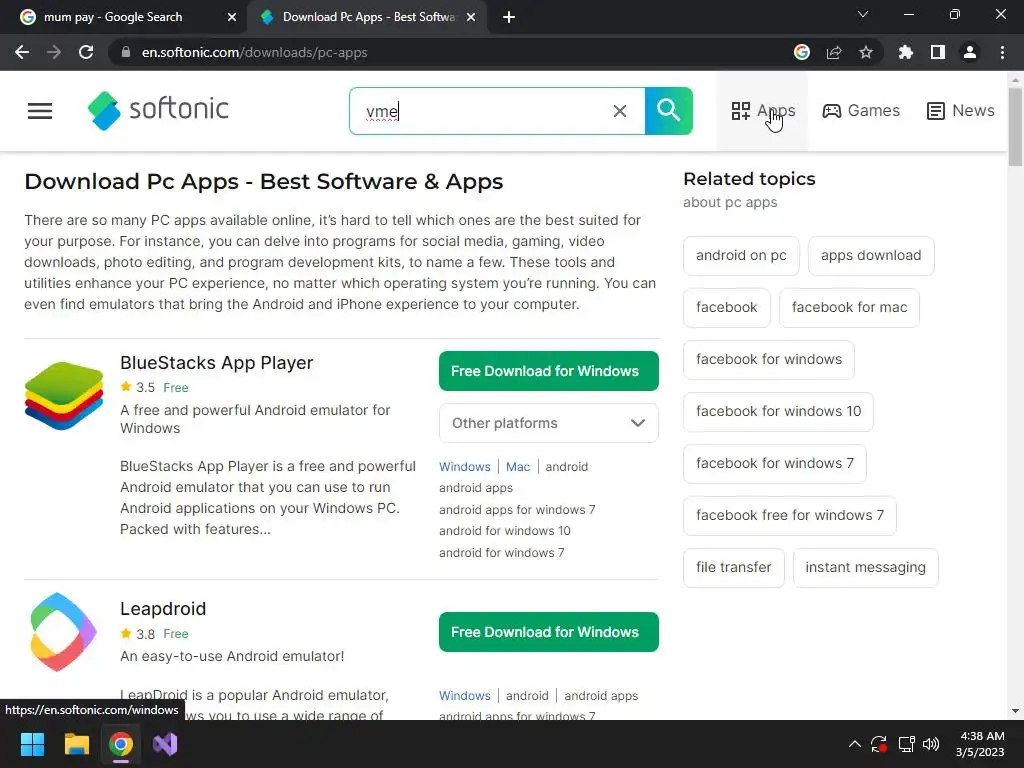Download BlueStacks with Free Download for Windows
This screenshot has height=768, width=1024.
[x=549, y=371]
